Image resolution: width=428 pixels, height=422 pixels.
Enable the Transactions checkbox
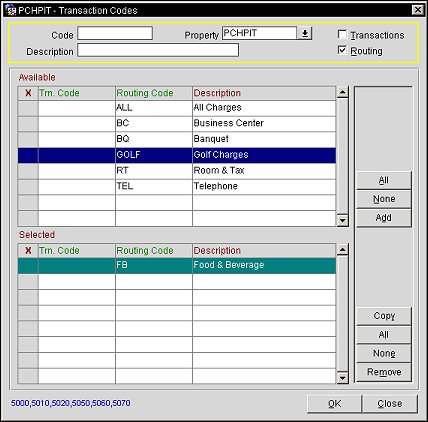click(x=342, y=34)
